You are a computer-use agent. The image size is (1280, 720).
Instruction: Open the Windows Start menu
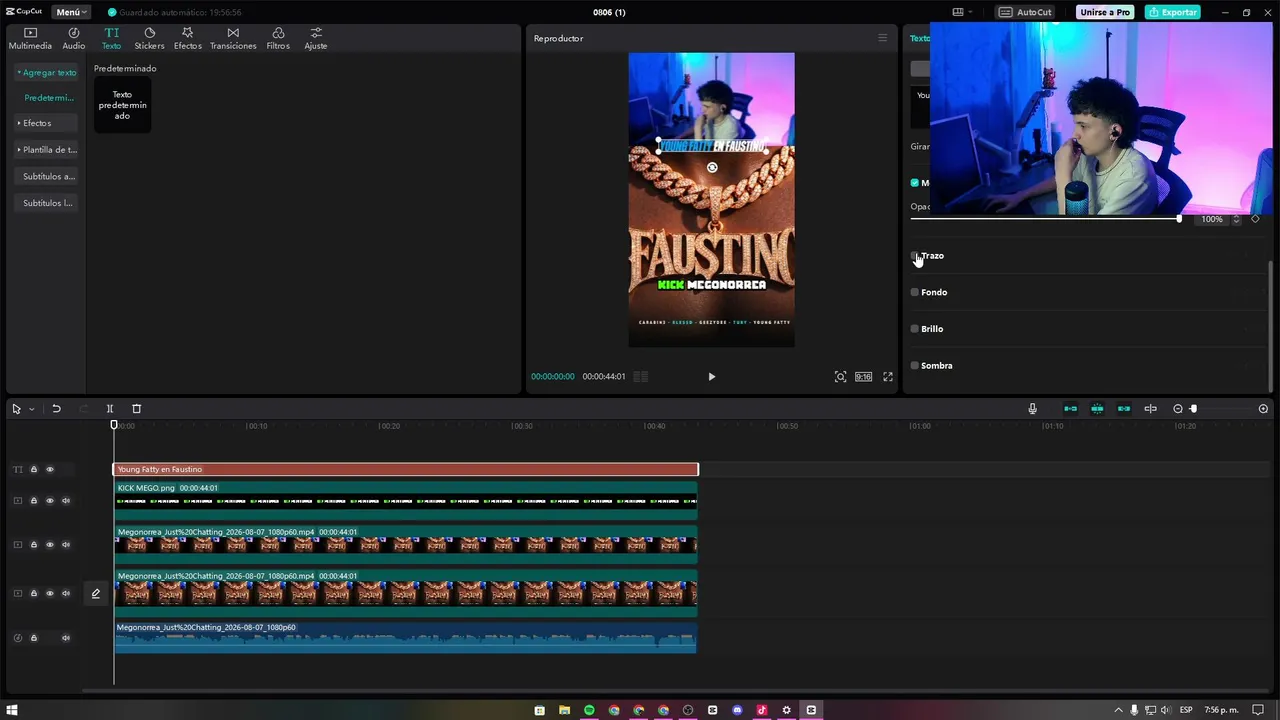12,710
